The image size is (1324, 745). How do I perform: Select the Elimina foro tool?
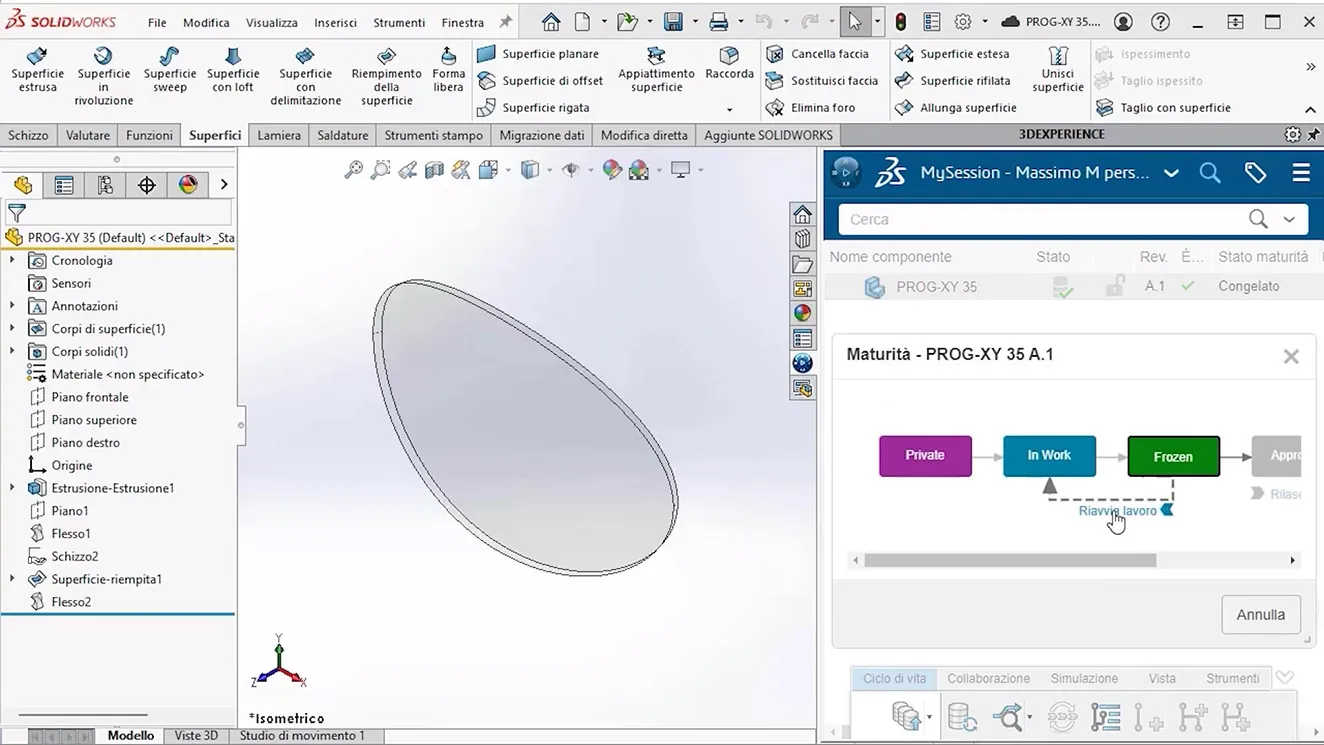pos(826,107)
